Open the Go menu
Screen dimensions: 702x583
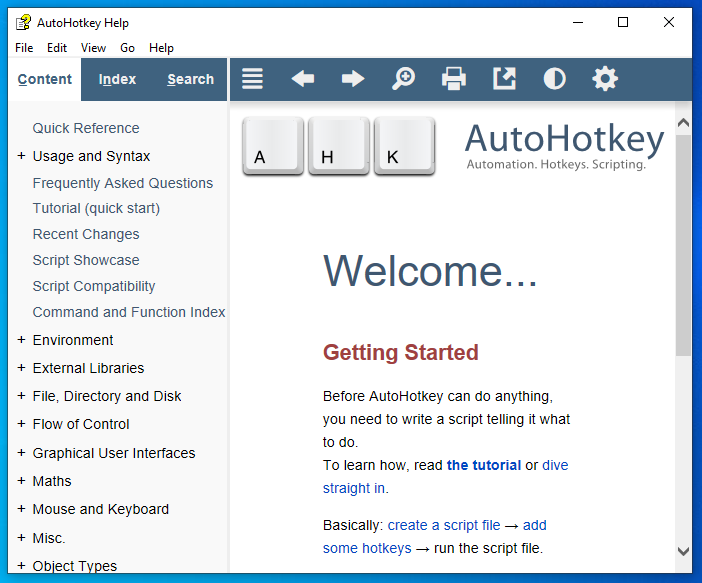click(127, 48)
